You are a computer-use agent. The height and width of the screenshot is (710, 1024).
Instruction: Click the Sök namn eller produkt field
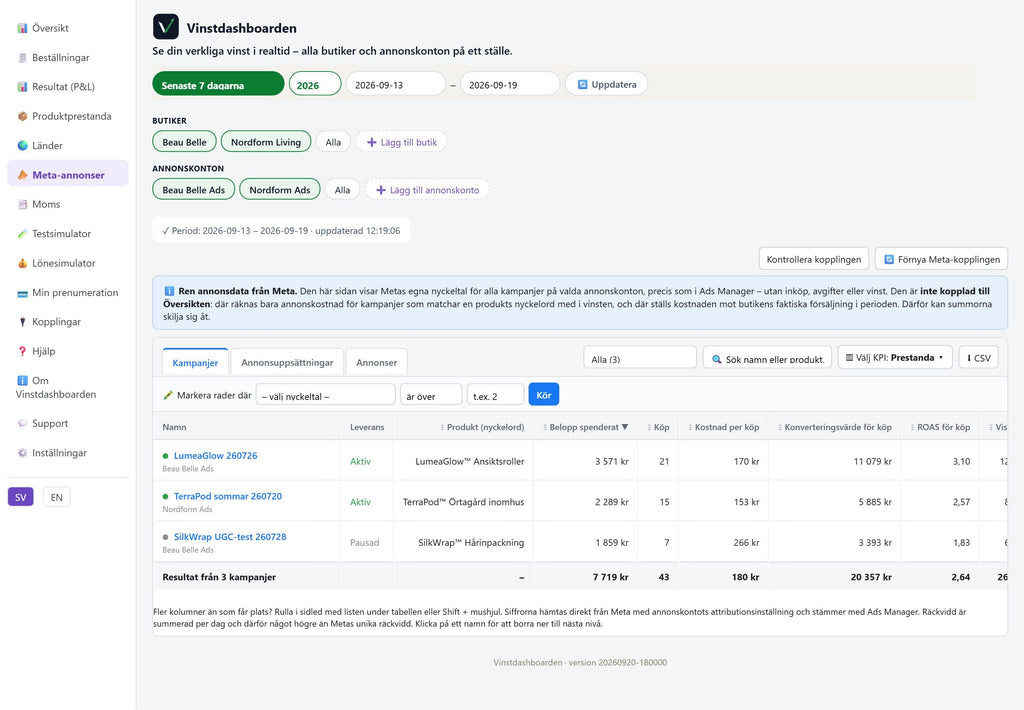pyautogui.click(x=767, y=358)
